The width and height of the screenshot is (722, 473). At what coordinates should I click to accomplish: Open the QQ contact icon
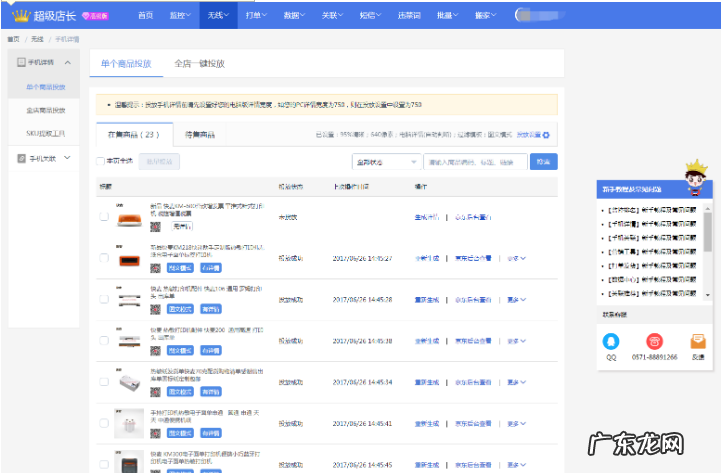pos(611,341)
